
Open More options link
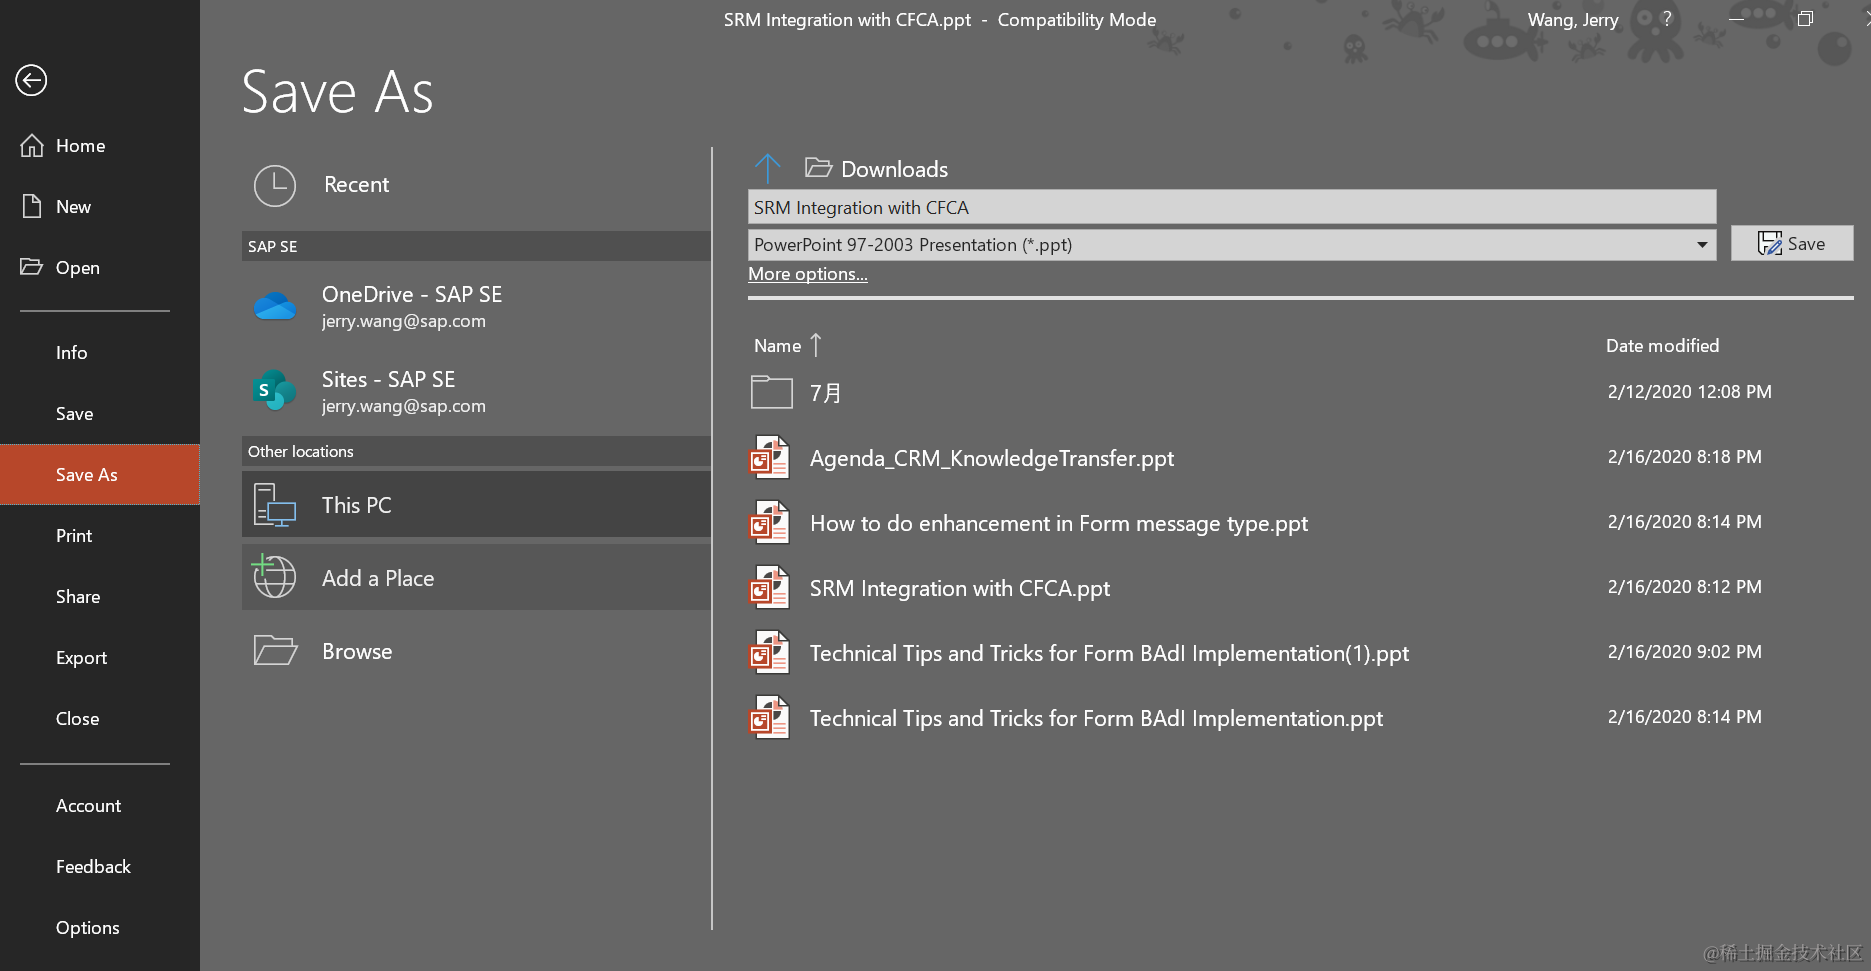(x=808, y=274)
